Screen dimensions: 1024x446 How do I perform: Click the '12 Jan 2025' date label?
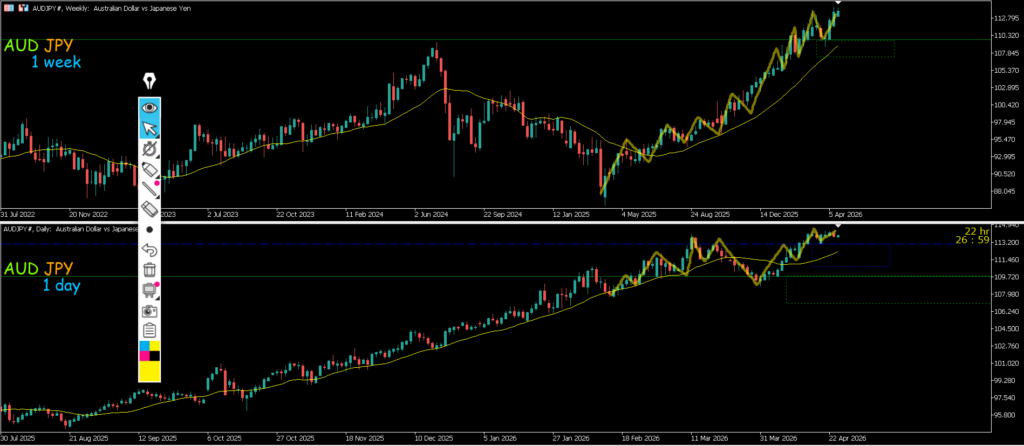click(x=571, y=214)
